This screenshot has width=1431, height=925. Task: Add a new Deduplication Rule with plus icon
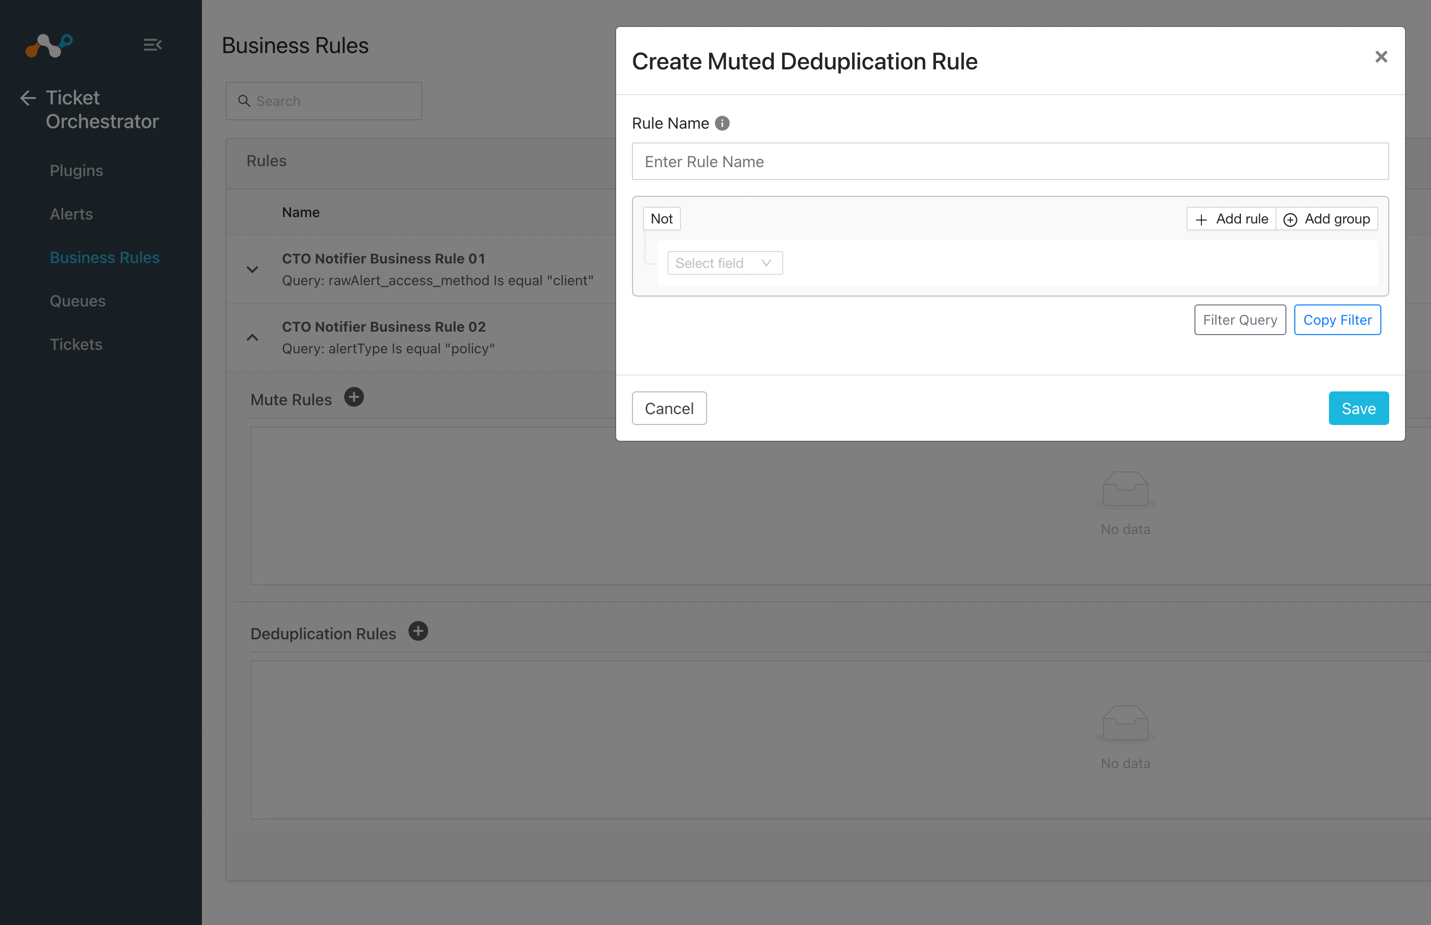pyautogui.click(x=418, y=631)
